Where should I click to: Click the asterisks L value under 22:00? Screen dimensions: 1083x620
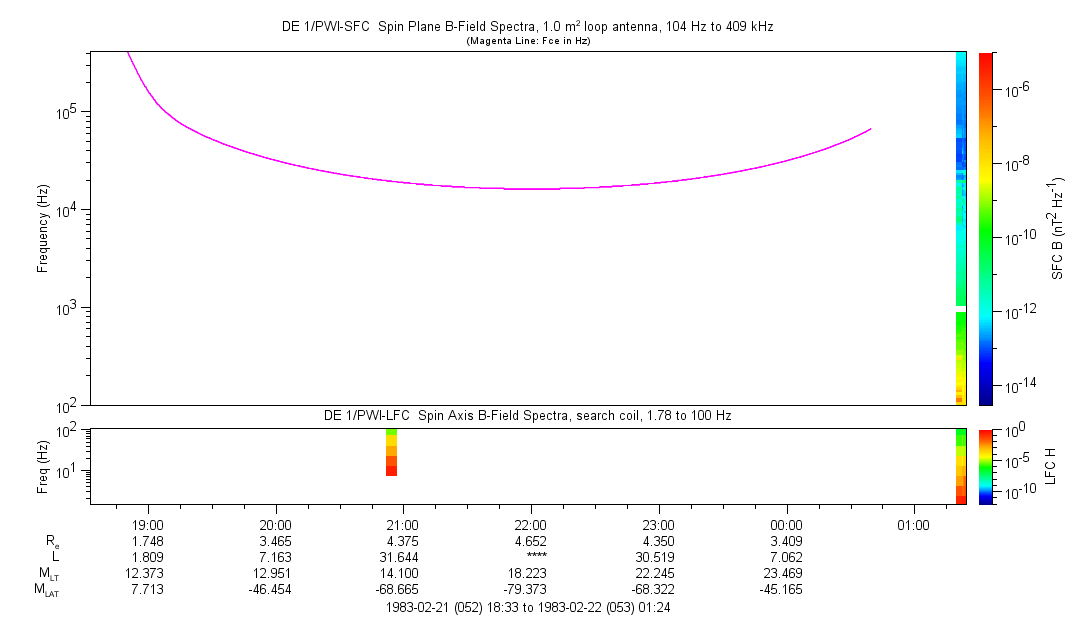[530, 556]
